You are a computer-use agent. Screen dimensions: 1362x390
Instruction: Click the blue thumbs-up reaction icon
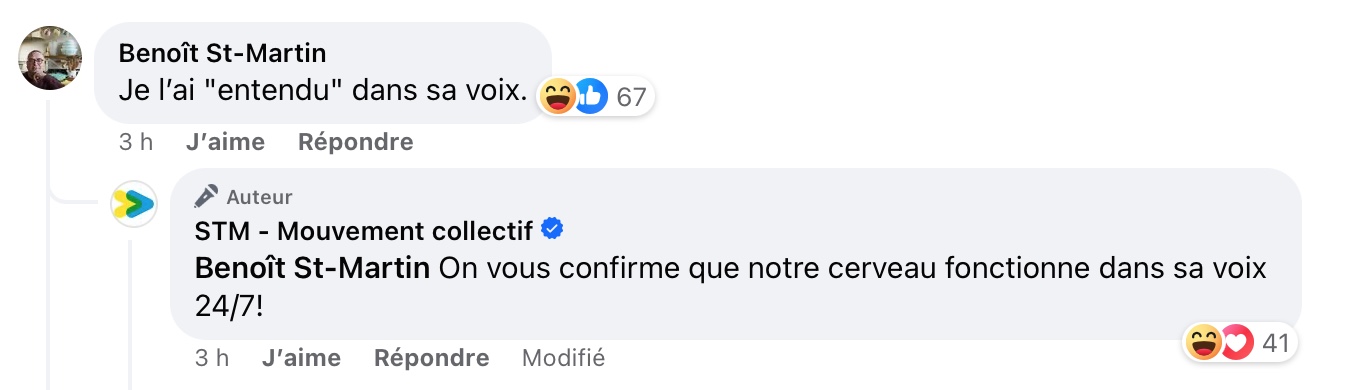coord(590,97)
